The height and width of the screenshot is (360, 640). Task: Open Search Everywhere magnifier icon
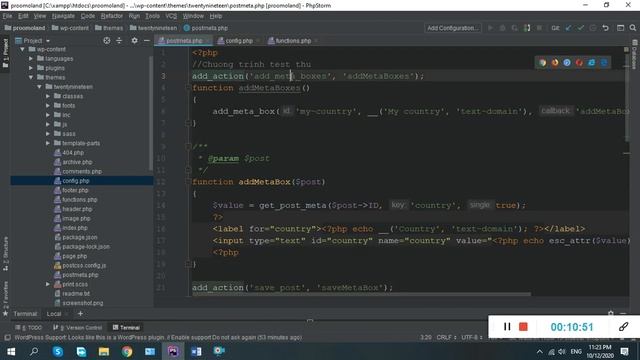coord(633,28)
